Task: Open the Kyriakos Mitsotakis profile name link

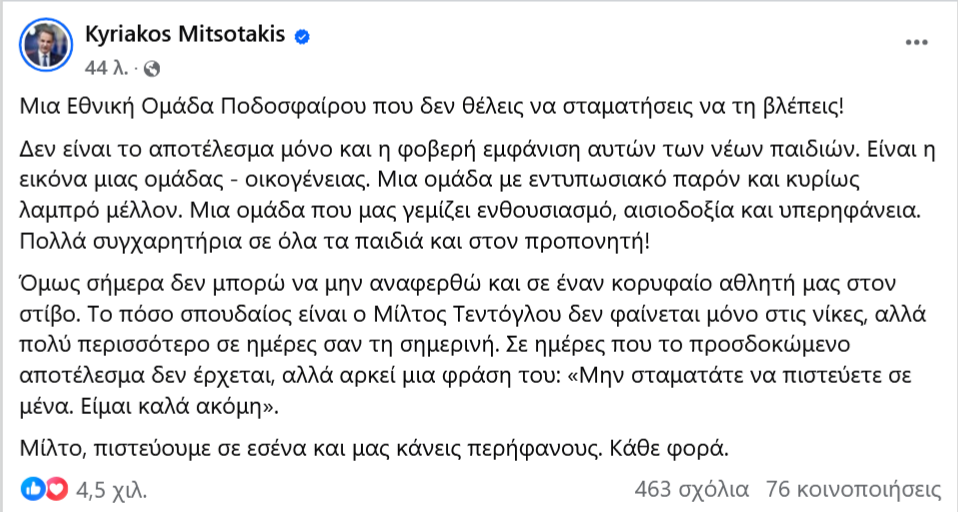Action: click(185, 34)
